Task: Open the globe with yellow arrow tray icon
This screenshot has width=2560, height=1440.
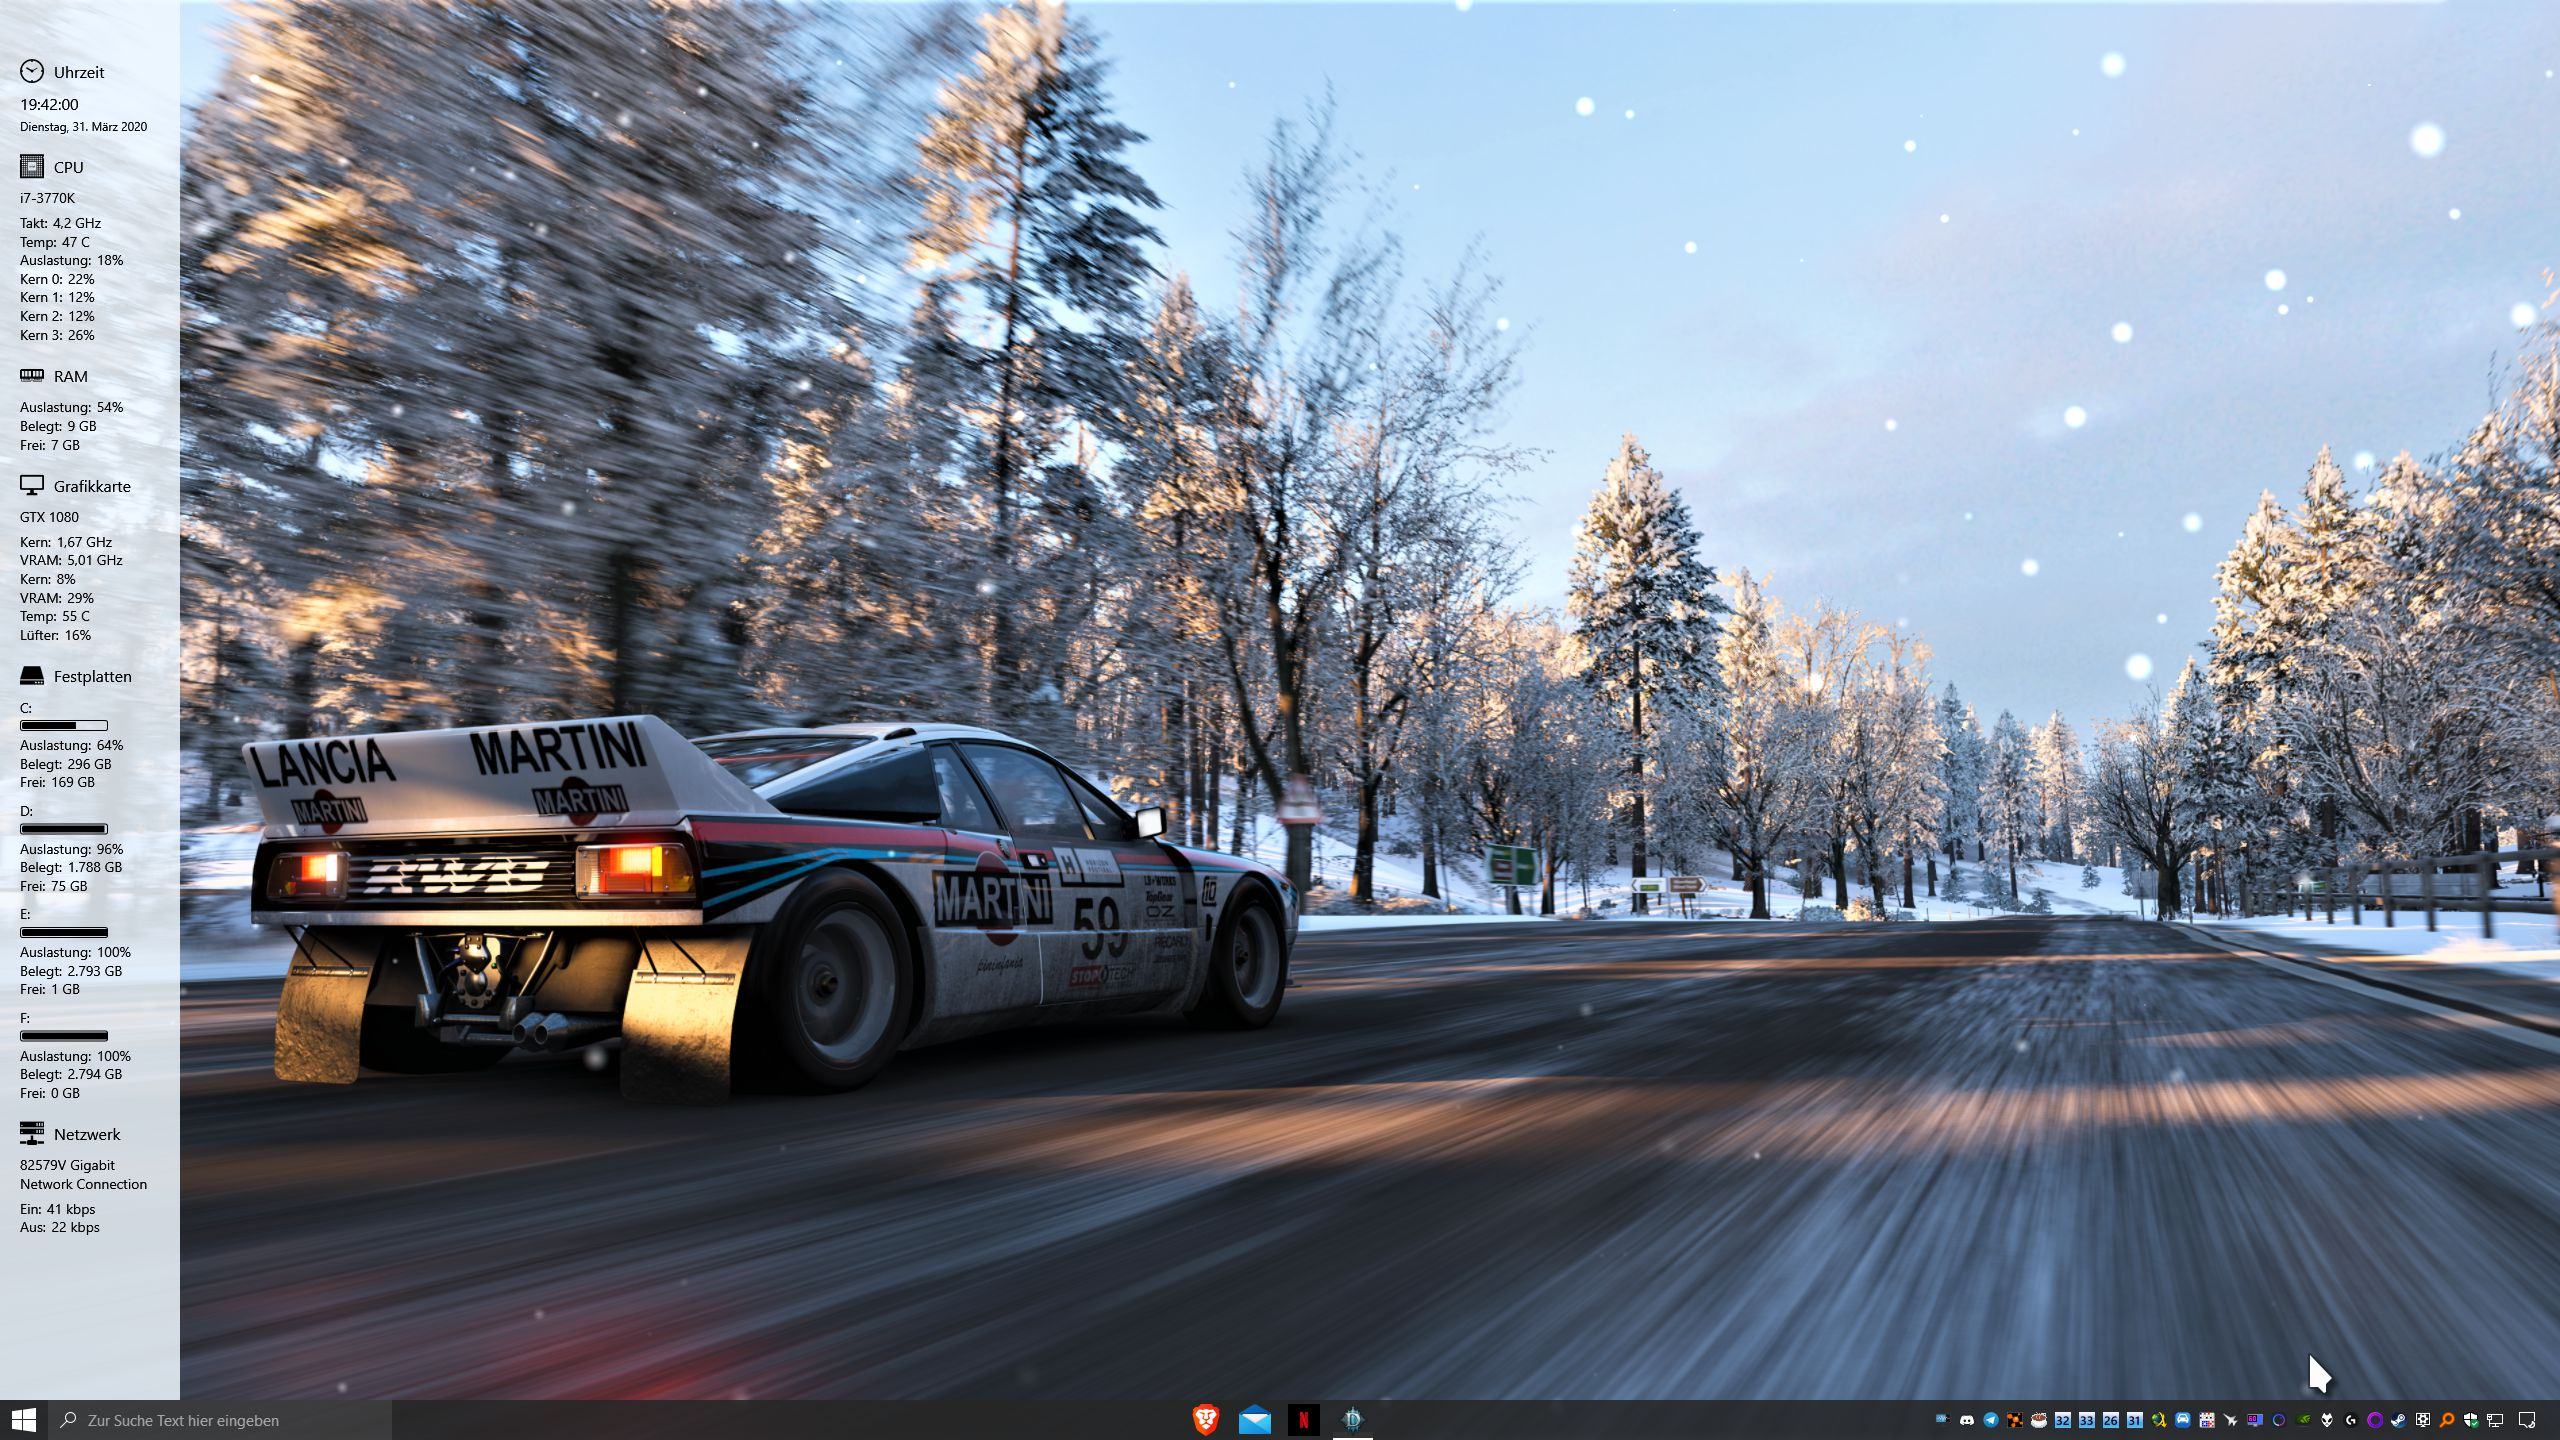Action: [2159, 1420]
